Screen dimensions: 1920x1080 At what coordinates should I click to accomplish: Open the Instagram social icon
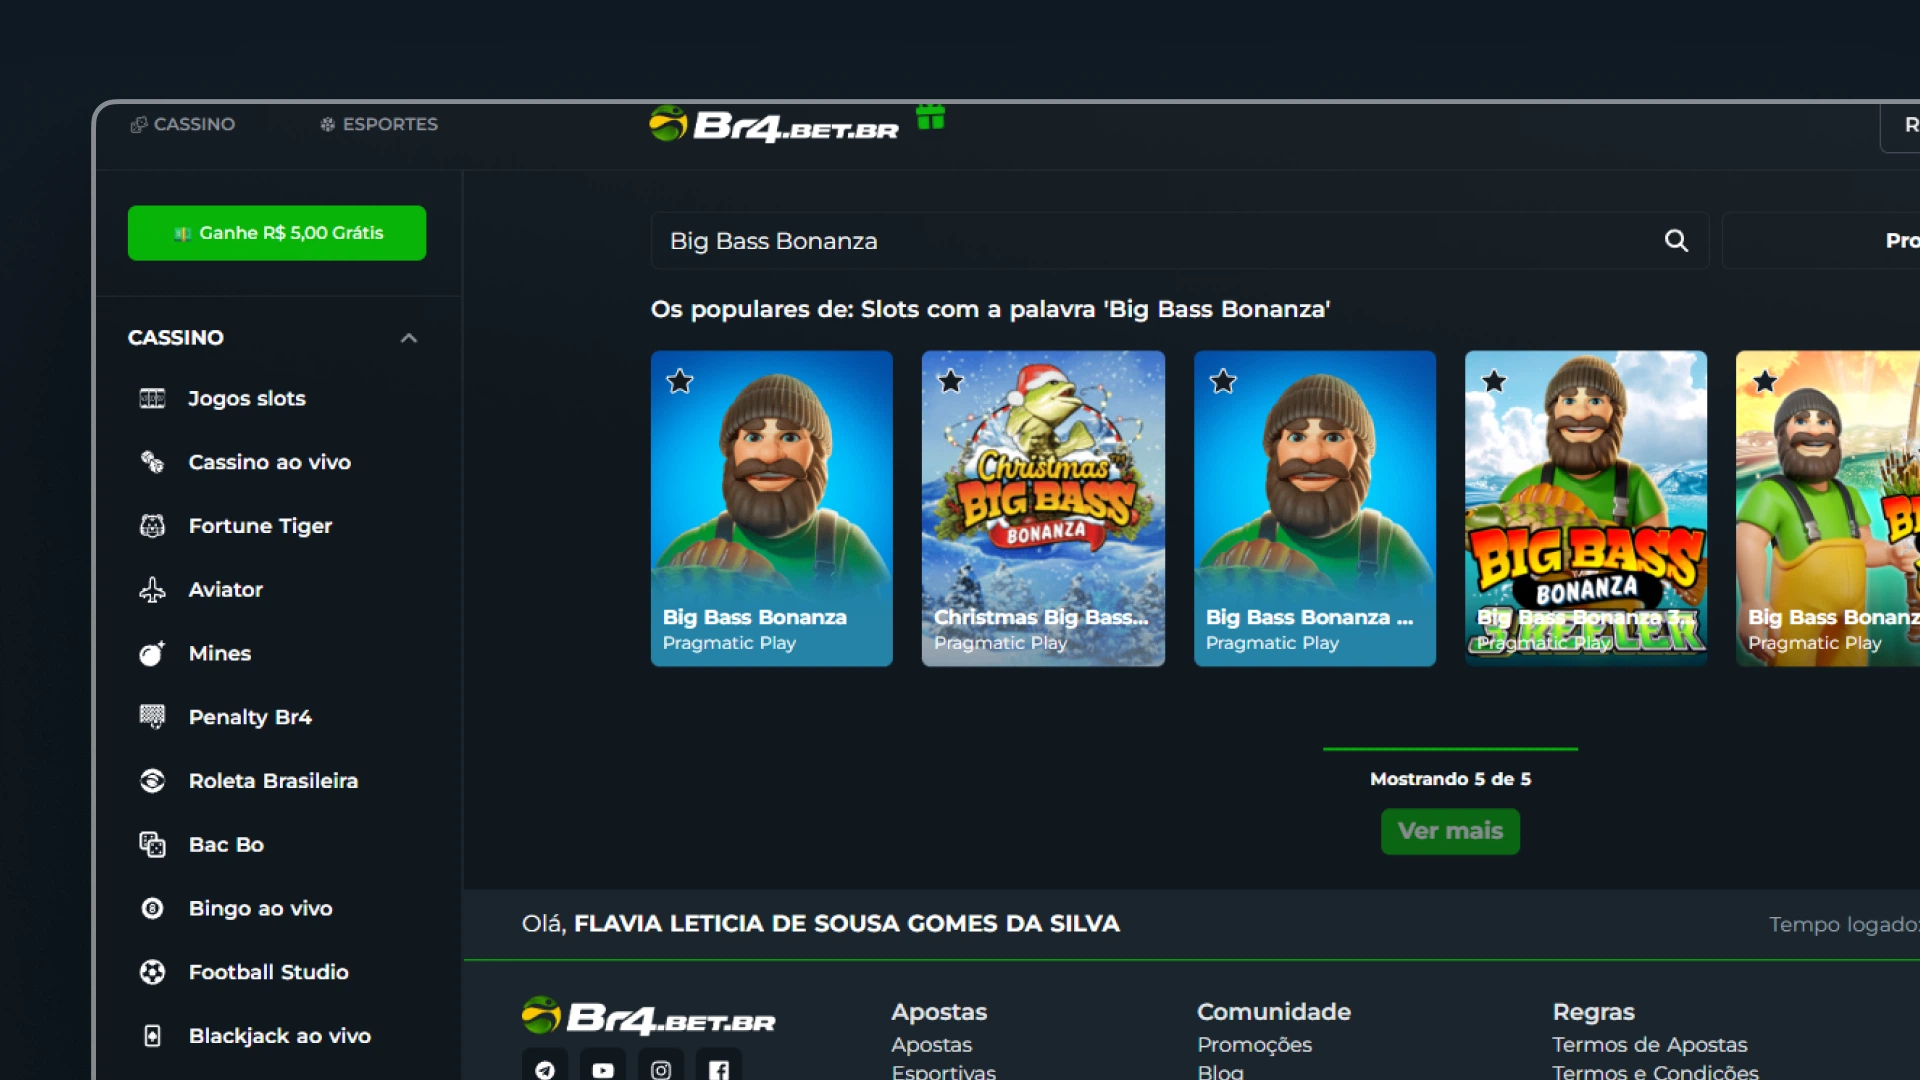point(661,1069)
